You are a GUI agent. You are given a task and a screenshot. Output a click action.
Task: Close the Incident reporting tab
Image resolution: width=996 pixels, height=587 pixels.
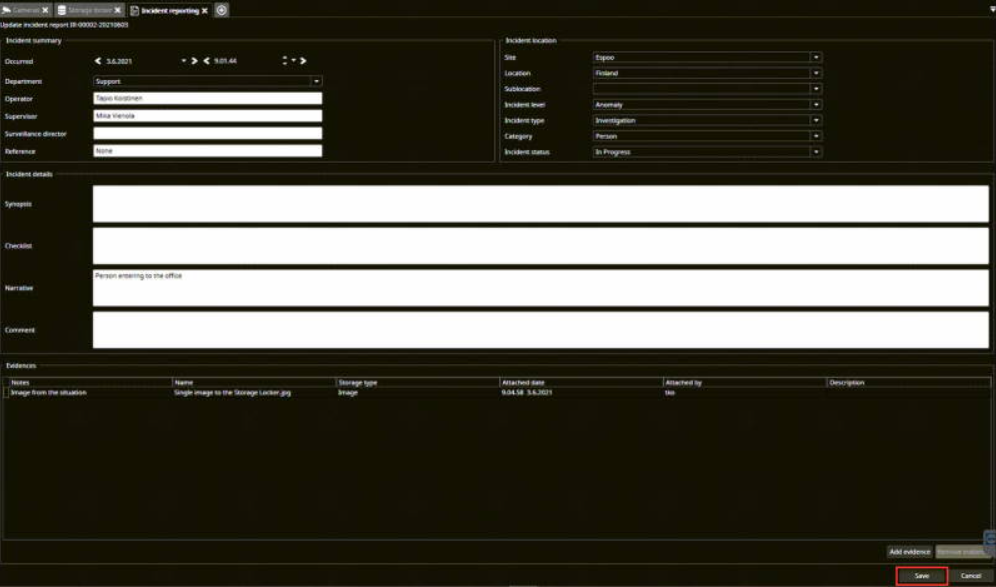point(205,10)
